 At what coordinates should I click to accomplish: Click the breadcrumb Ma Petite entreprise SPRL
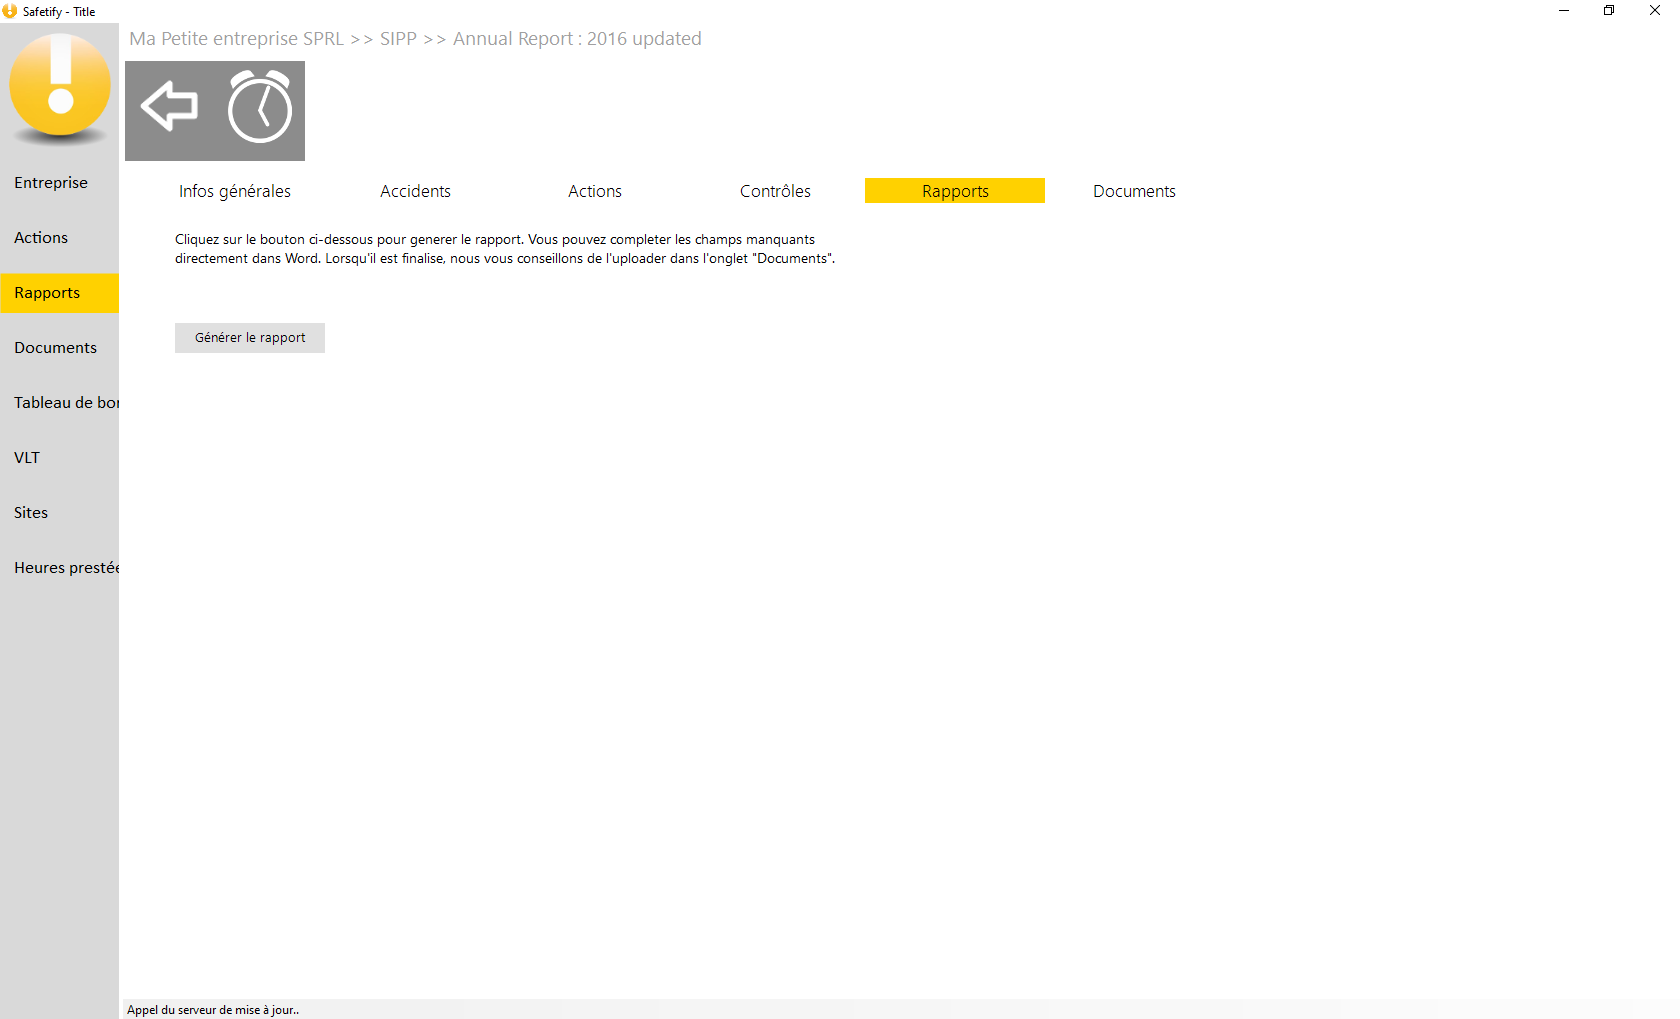coord(237,39)
